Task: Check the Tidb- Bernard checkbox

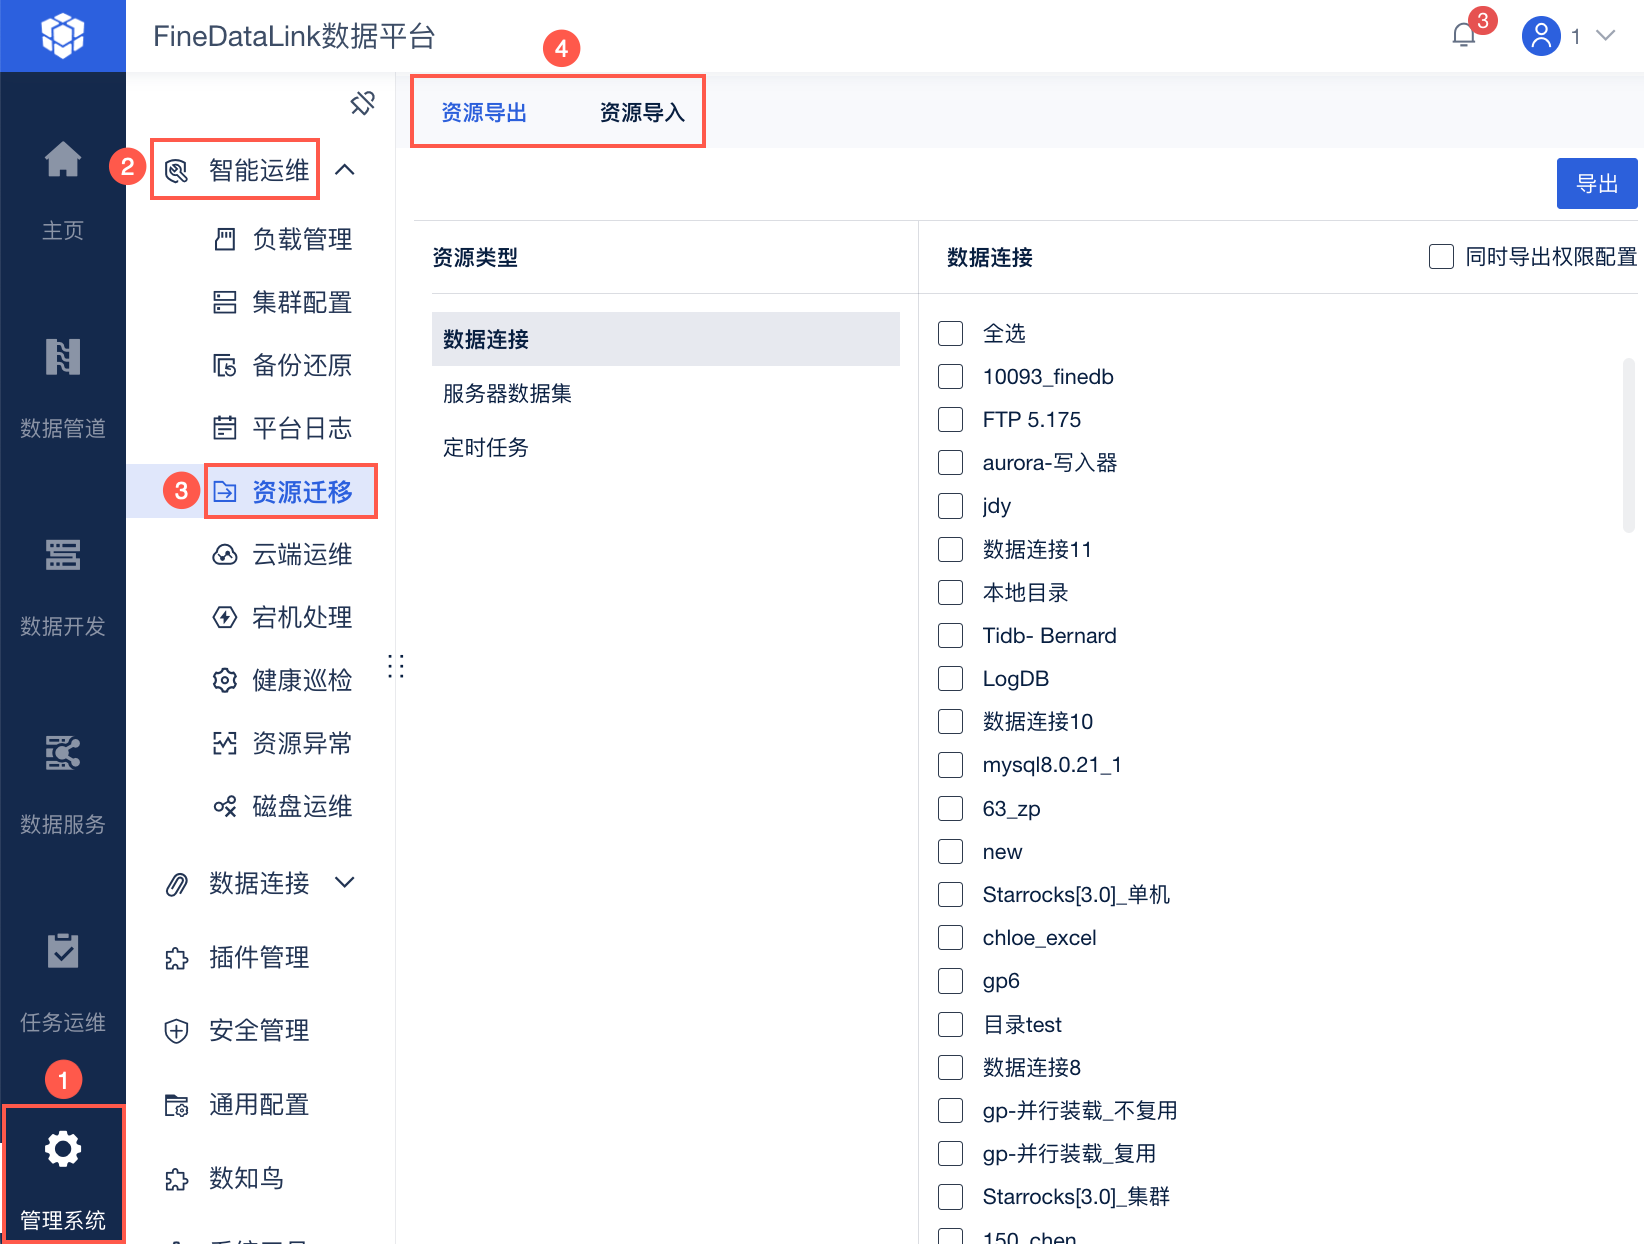Action: coord(951,635)
